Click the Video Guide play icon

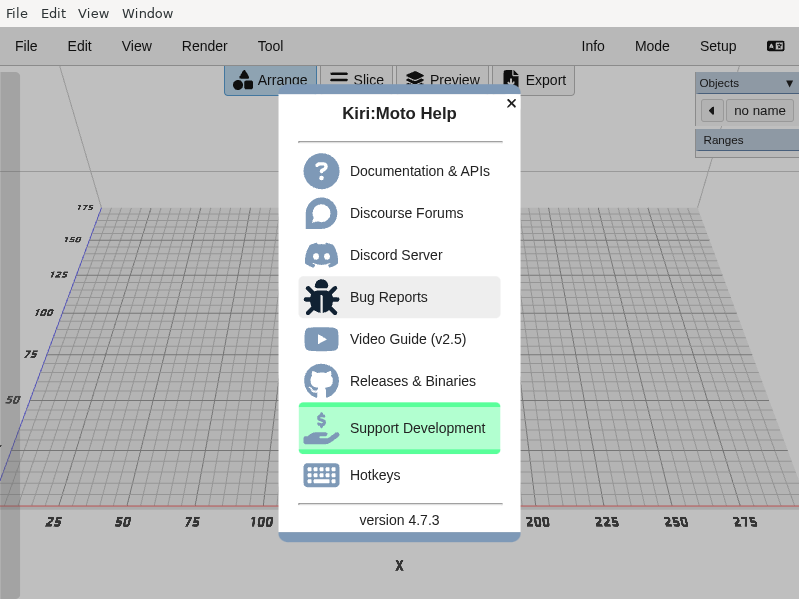pos(321,339)
